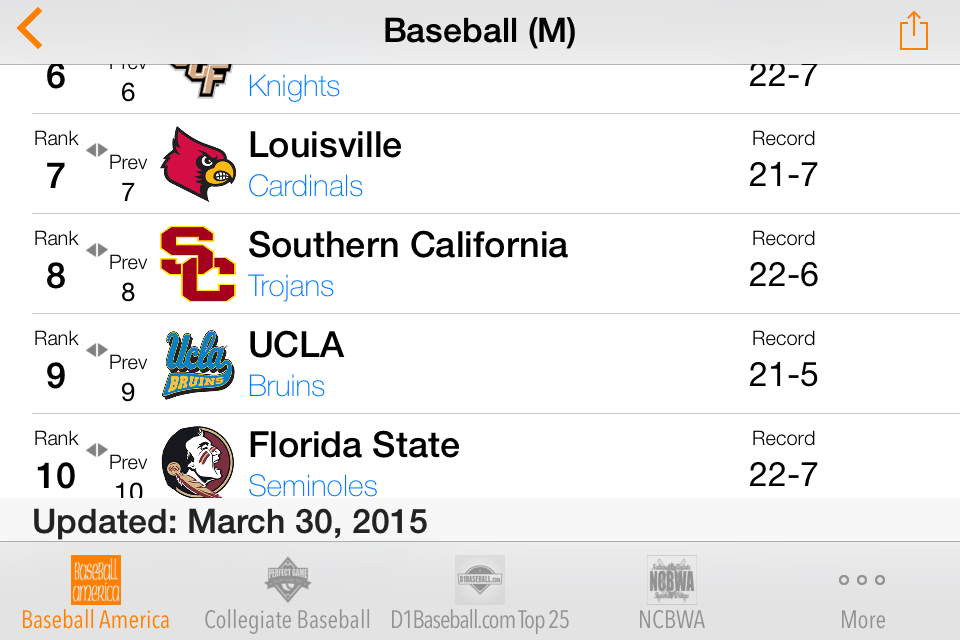960x640 pixels.
Task: Open the Cardinals team link
Action: (306, 186)
